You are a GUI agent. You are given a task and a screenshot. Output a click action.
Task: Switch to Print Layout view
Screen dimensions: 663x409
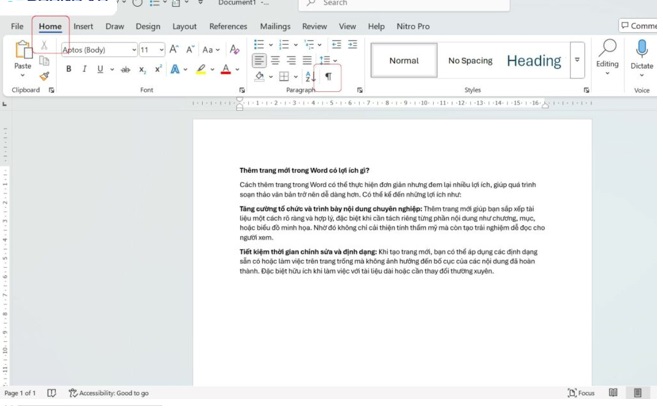pyautogui.click(x=637, y=393)
